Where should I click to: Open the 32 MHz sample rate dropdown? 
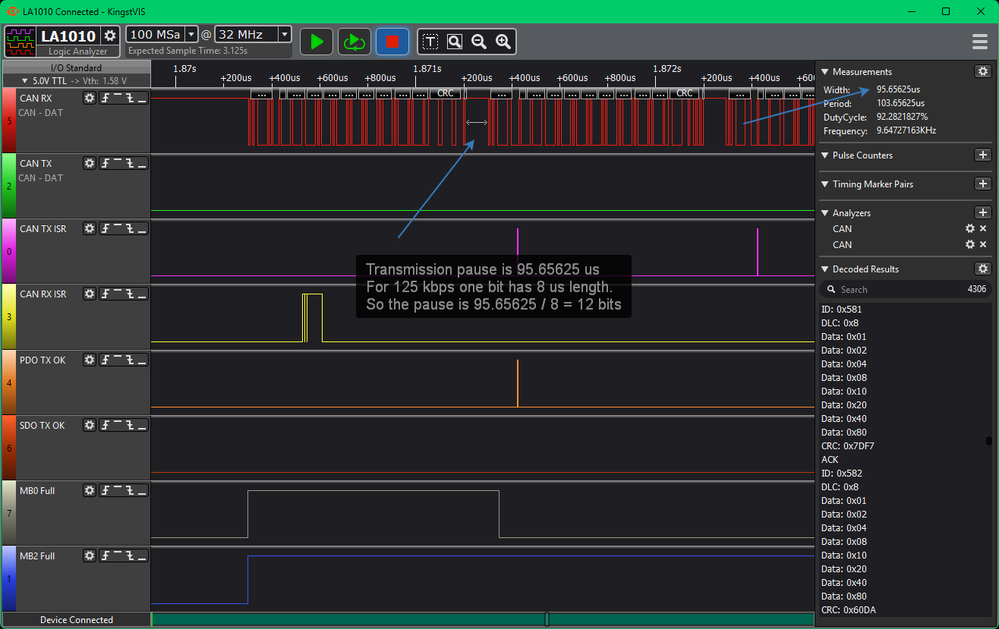(x=285, y=34)
